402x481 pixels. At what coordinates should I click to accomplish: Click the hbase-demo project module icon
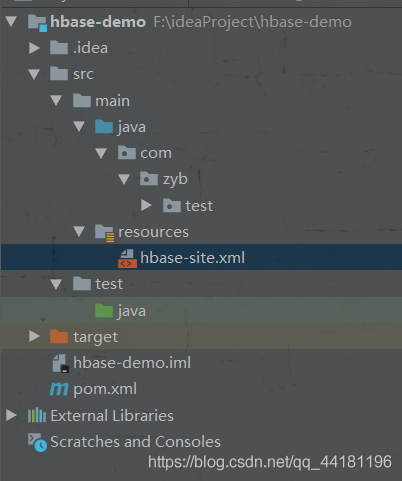(x=37, y=23)
